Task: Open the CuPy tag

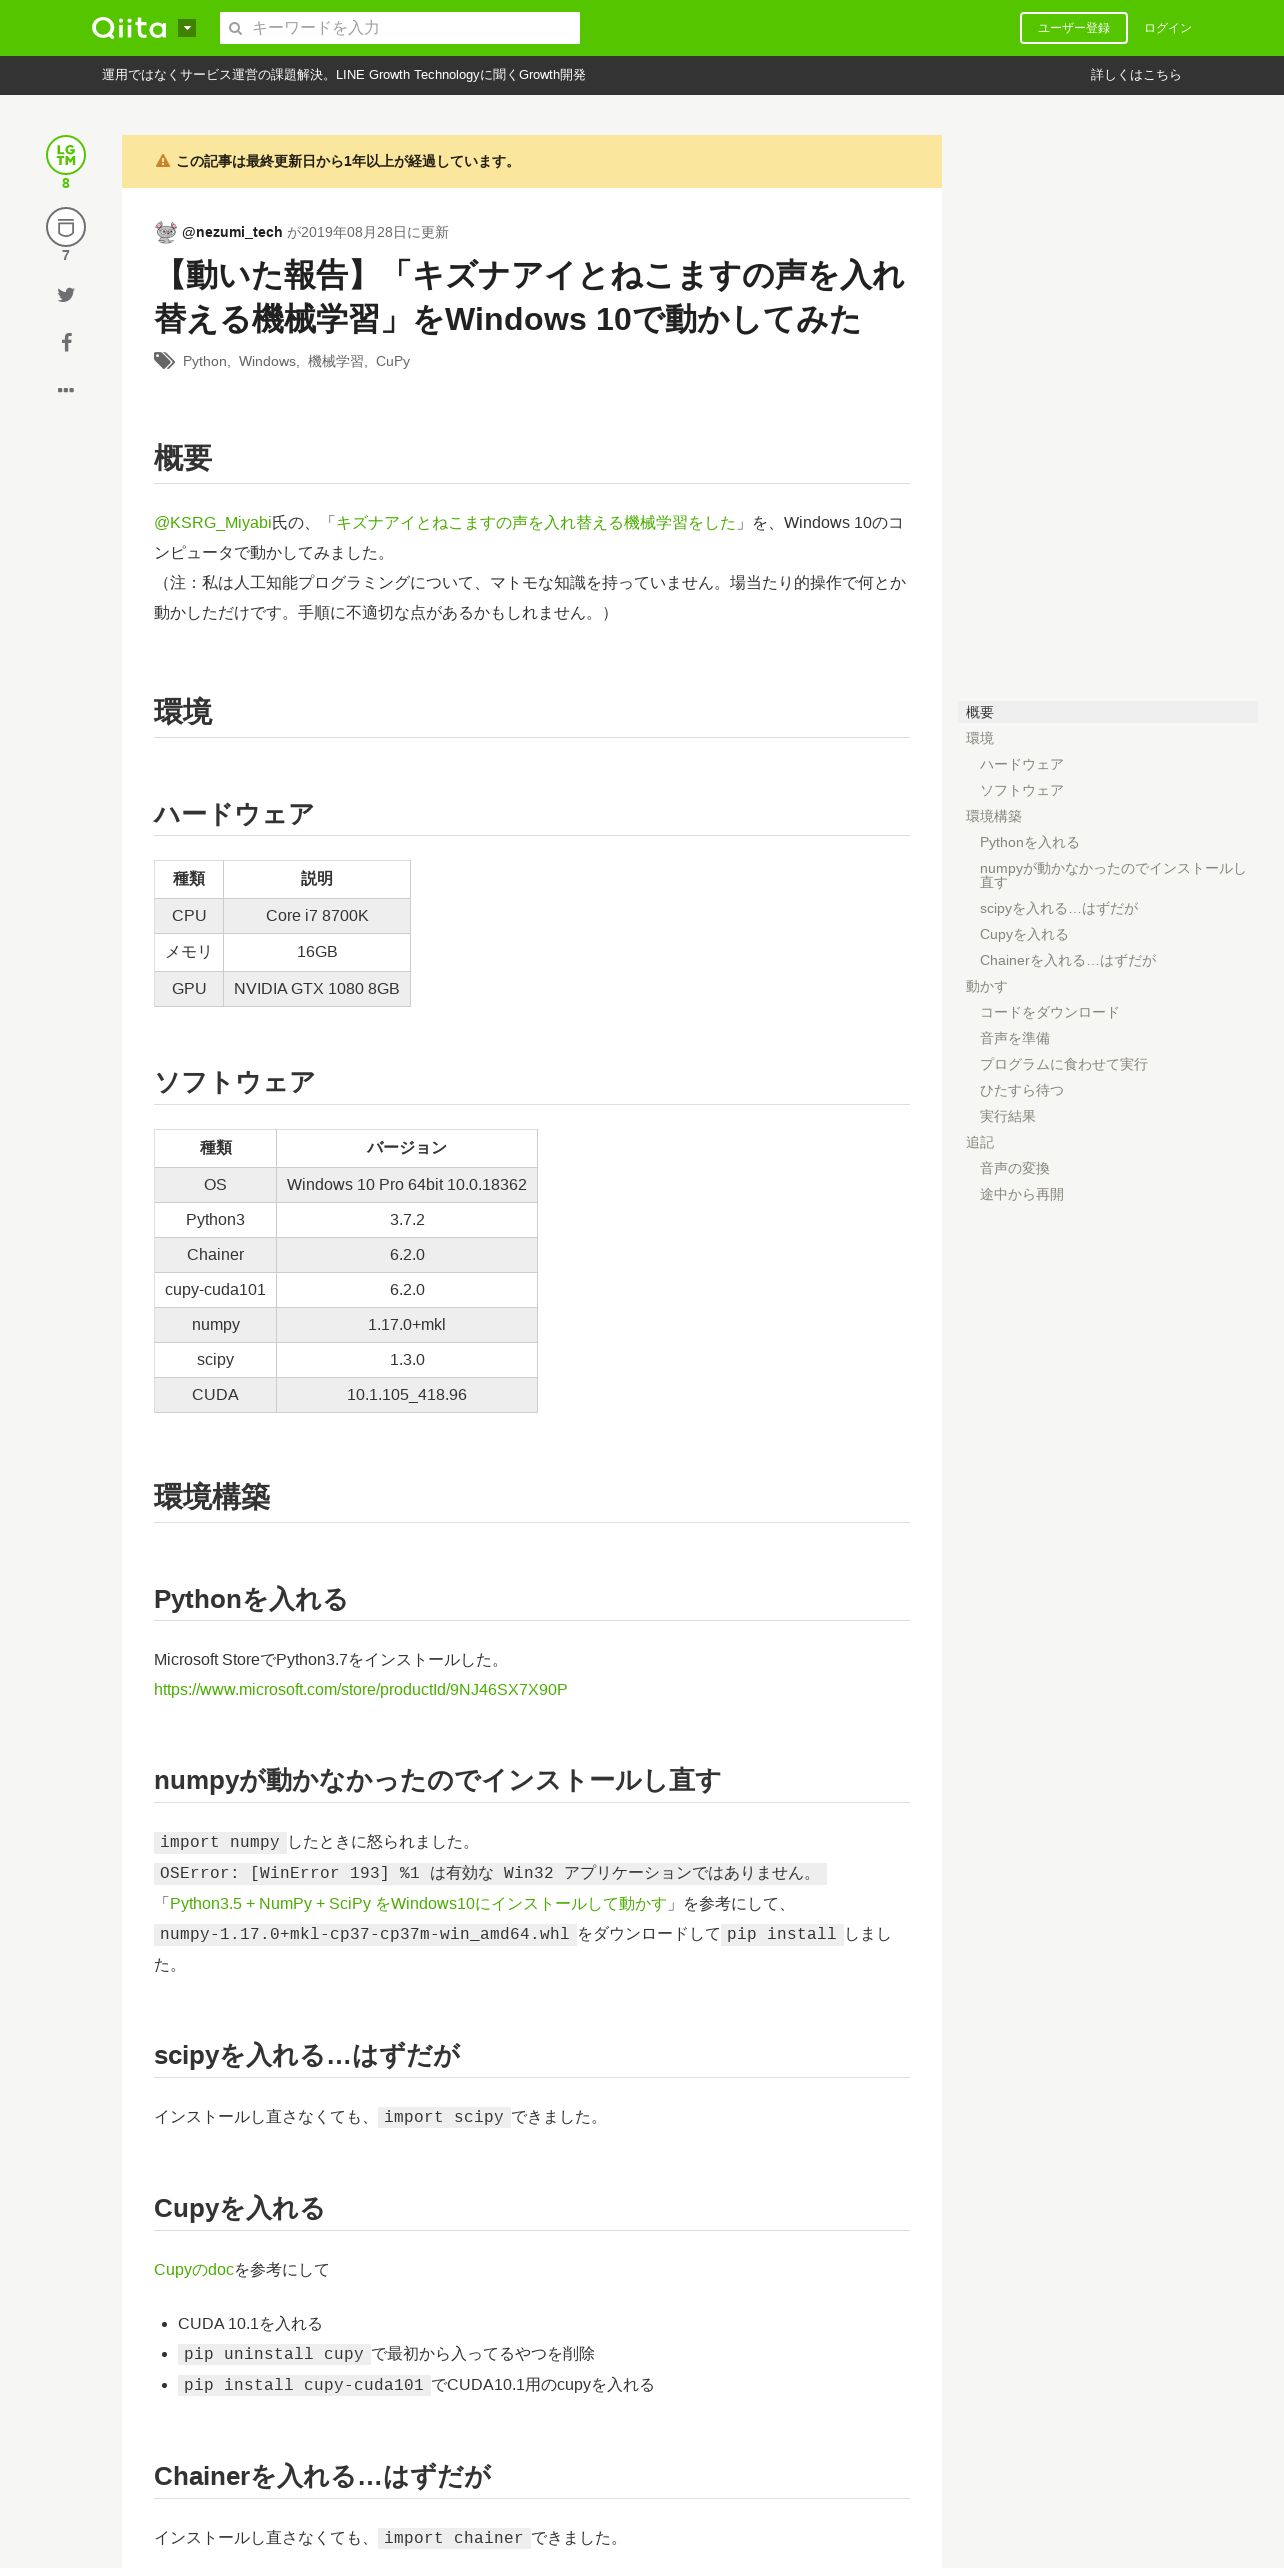Action: (393, 361)
